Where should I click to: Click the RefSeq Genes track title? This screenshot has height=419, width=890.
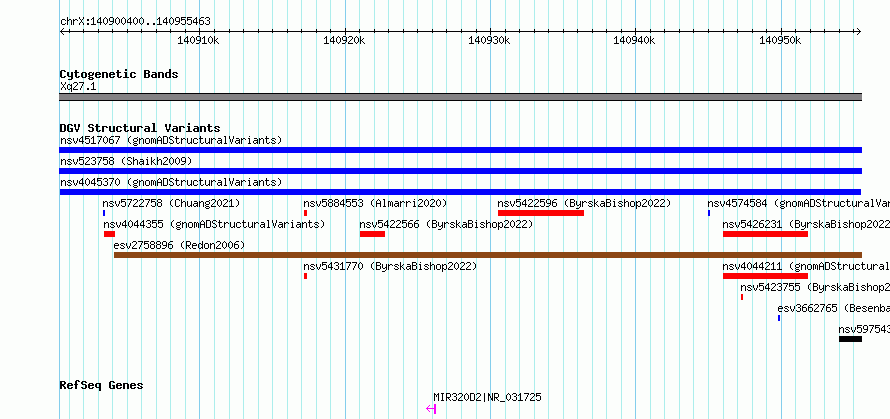coord(101,385)
